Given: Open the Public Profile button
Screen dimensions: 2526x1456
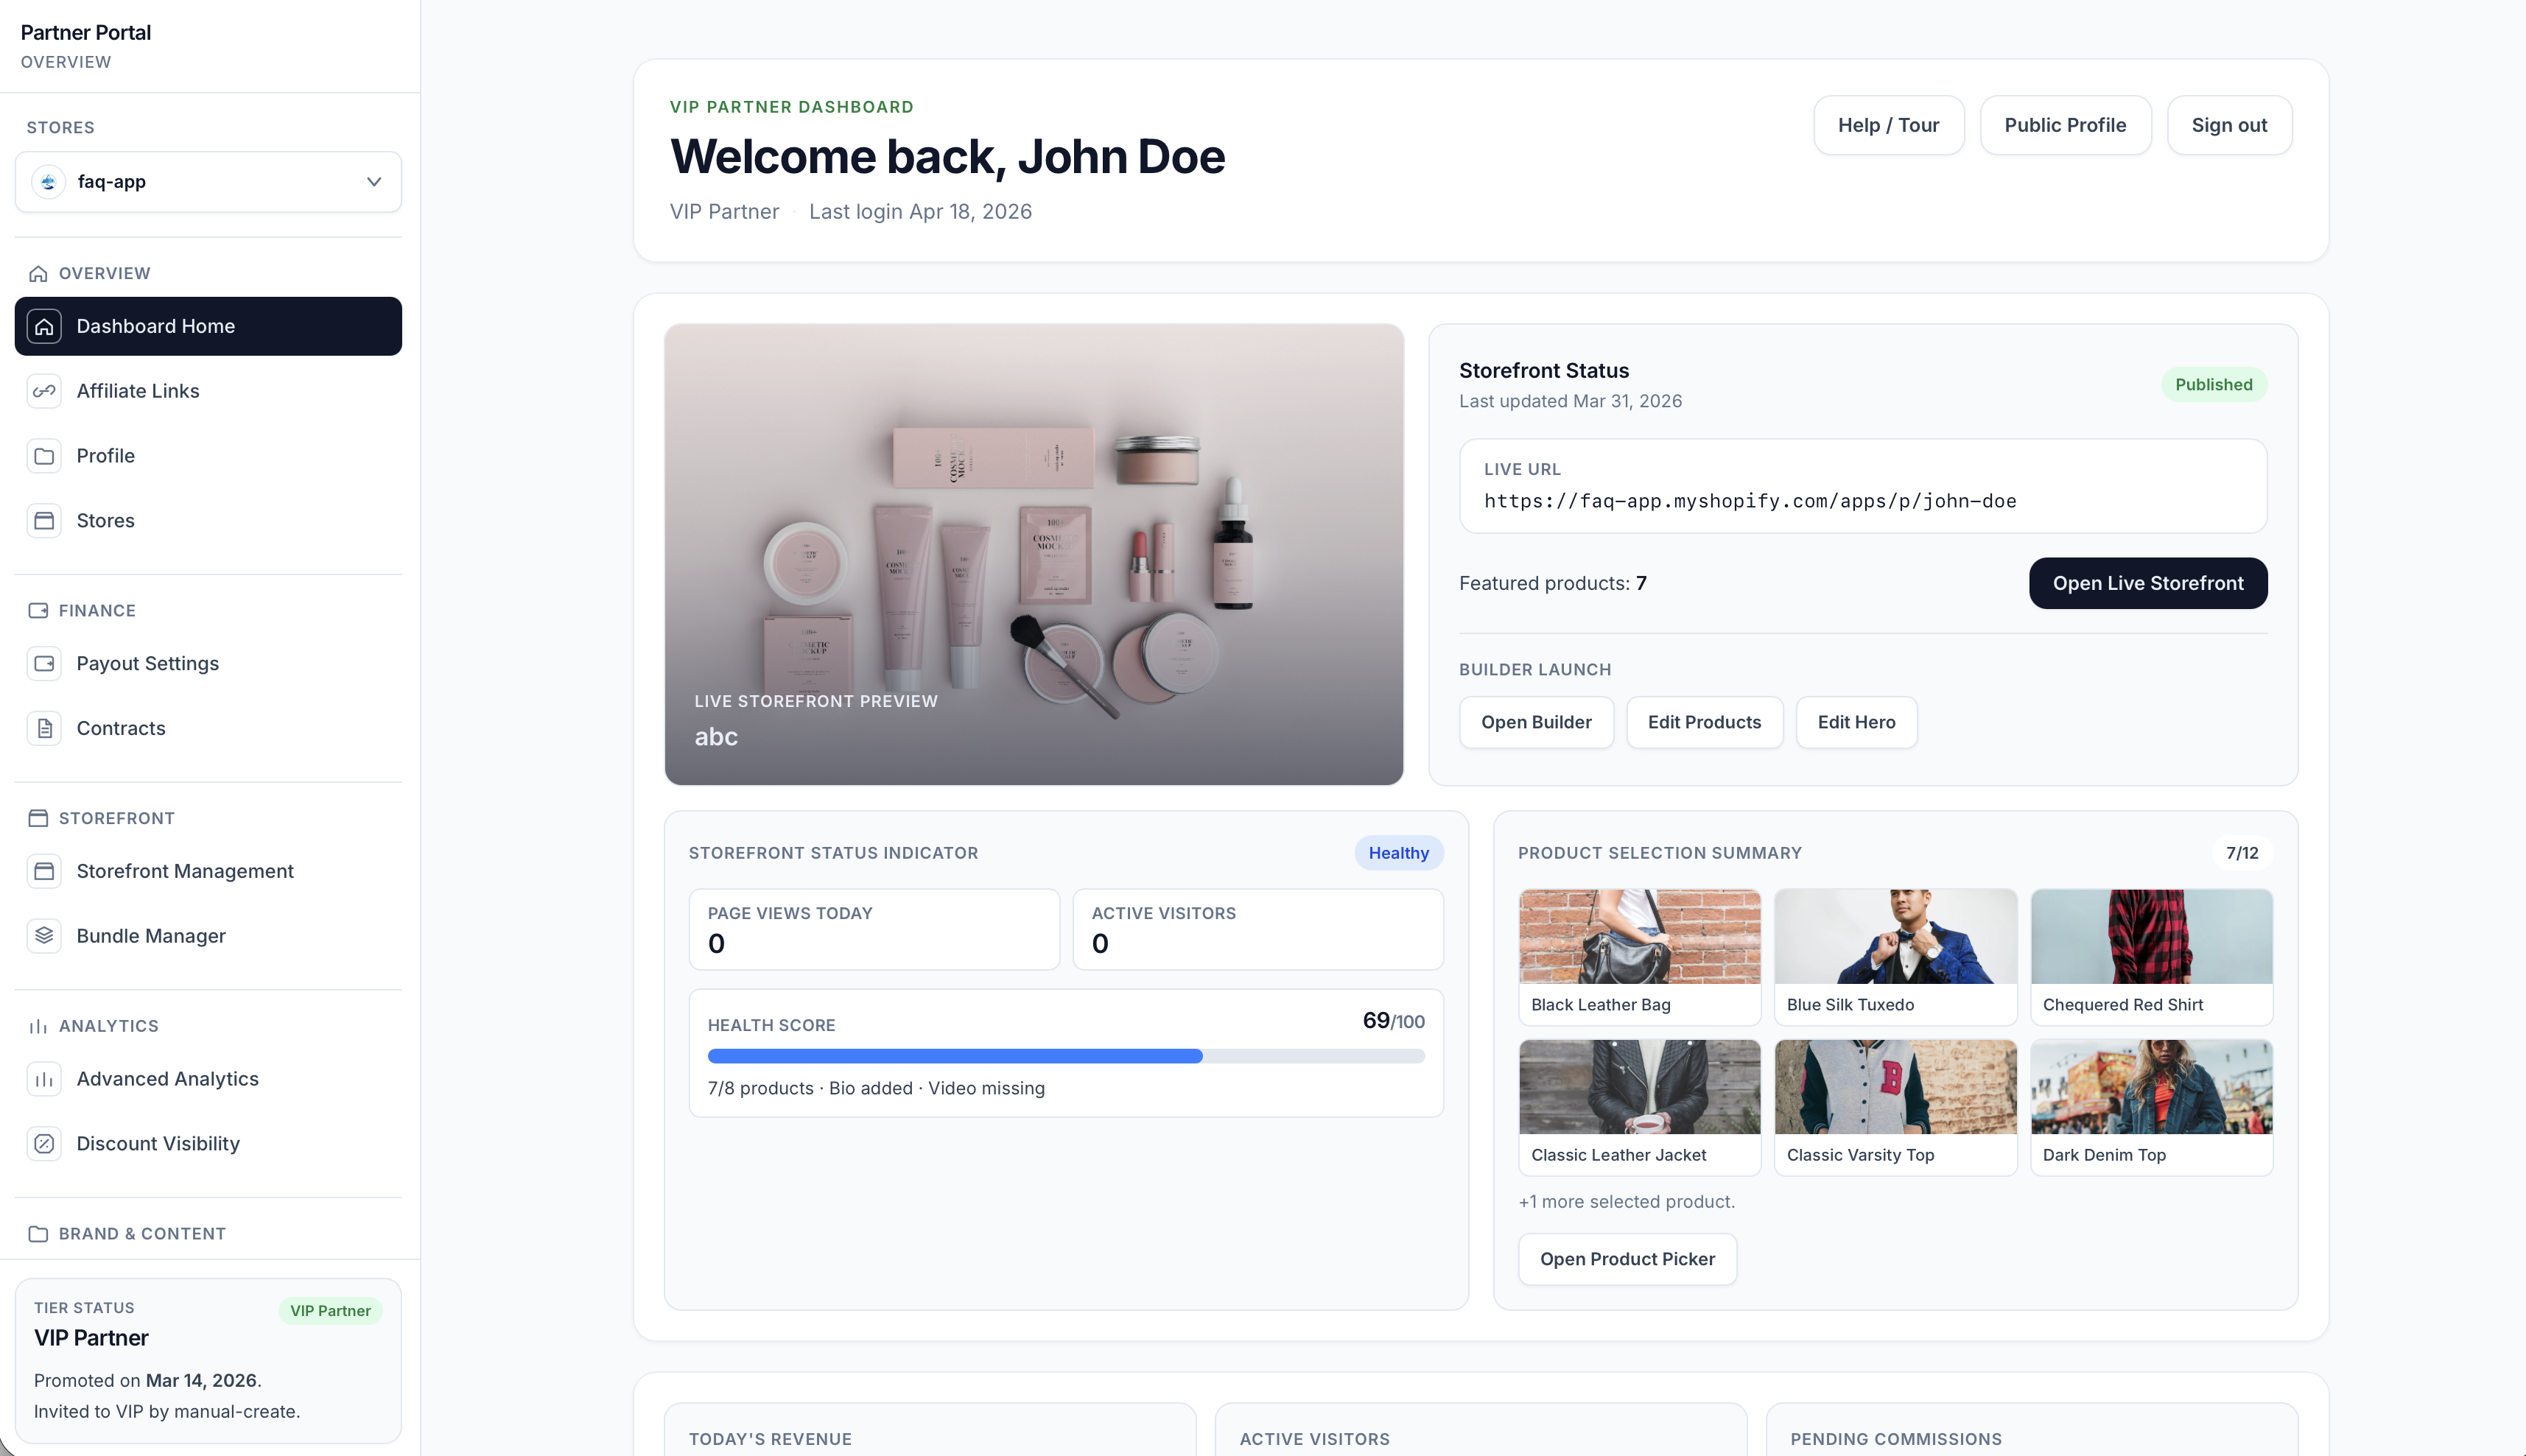Looking at the screenshot, I should (2065, 125).
